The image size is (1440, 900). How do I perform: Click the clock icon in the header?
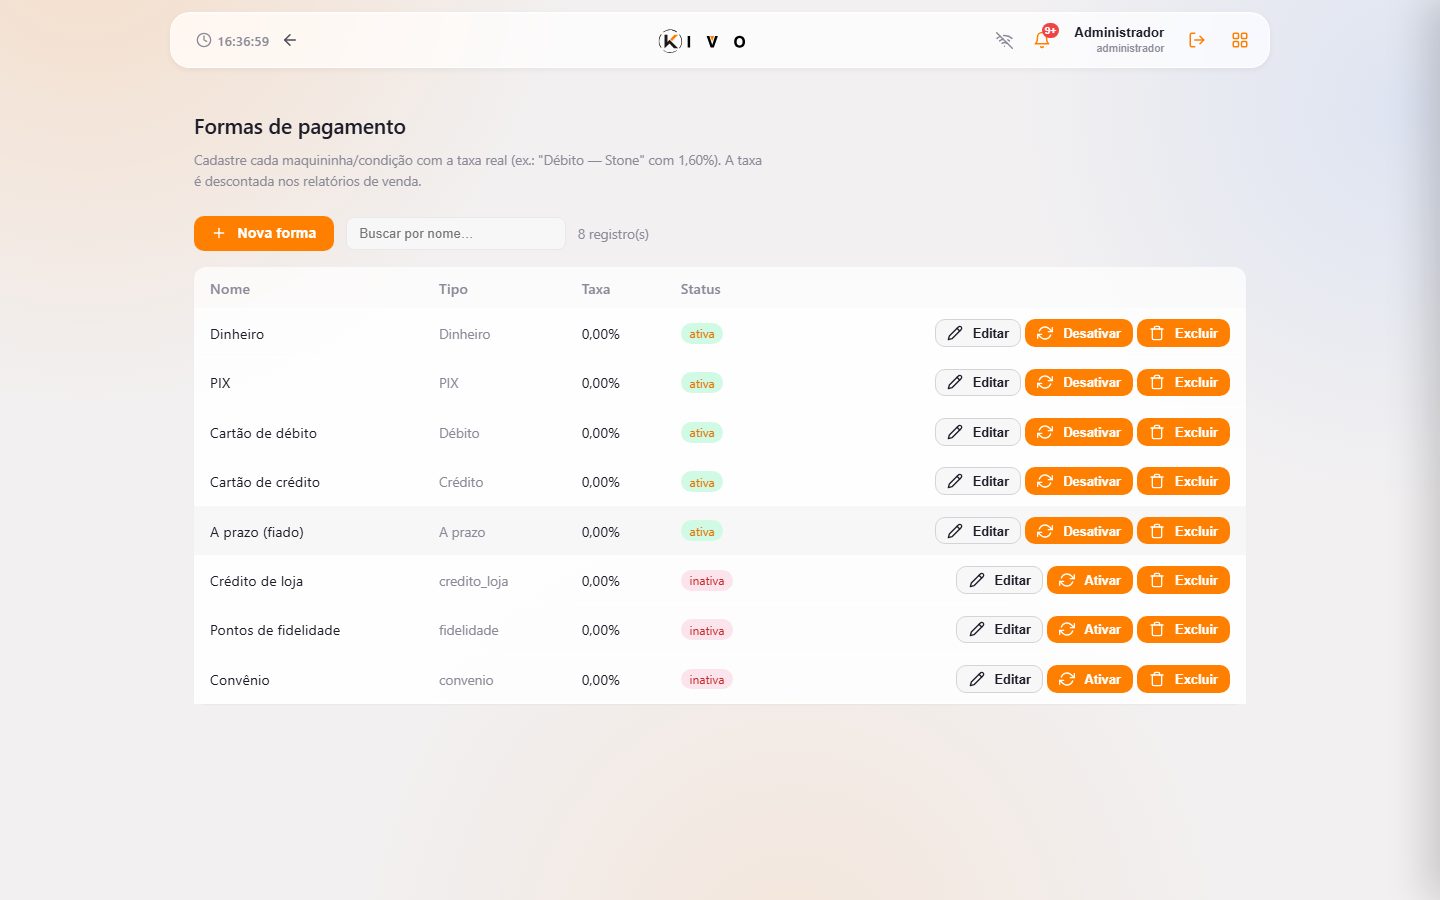(x=204, y=40)
